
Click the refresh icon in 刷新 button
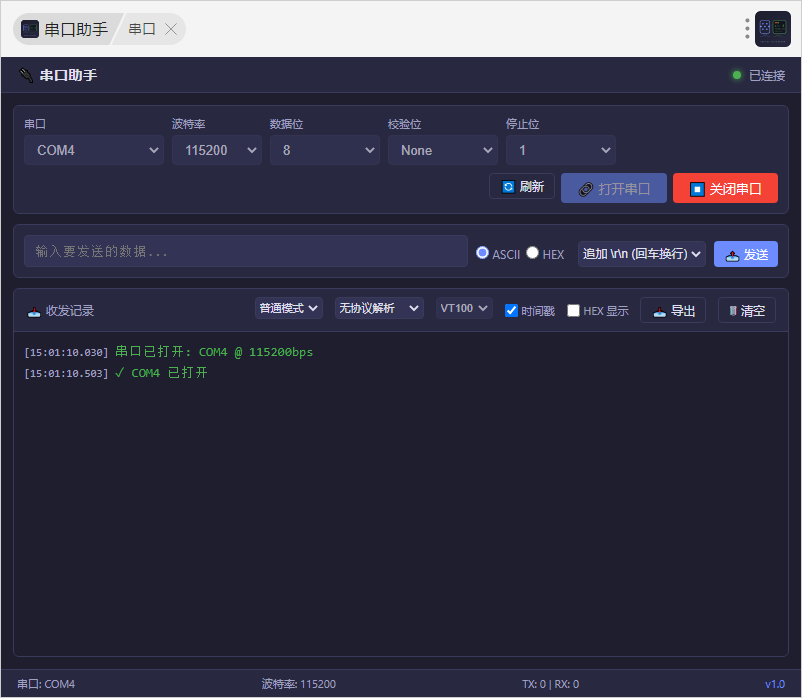[x=508, y=187]
